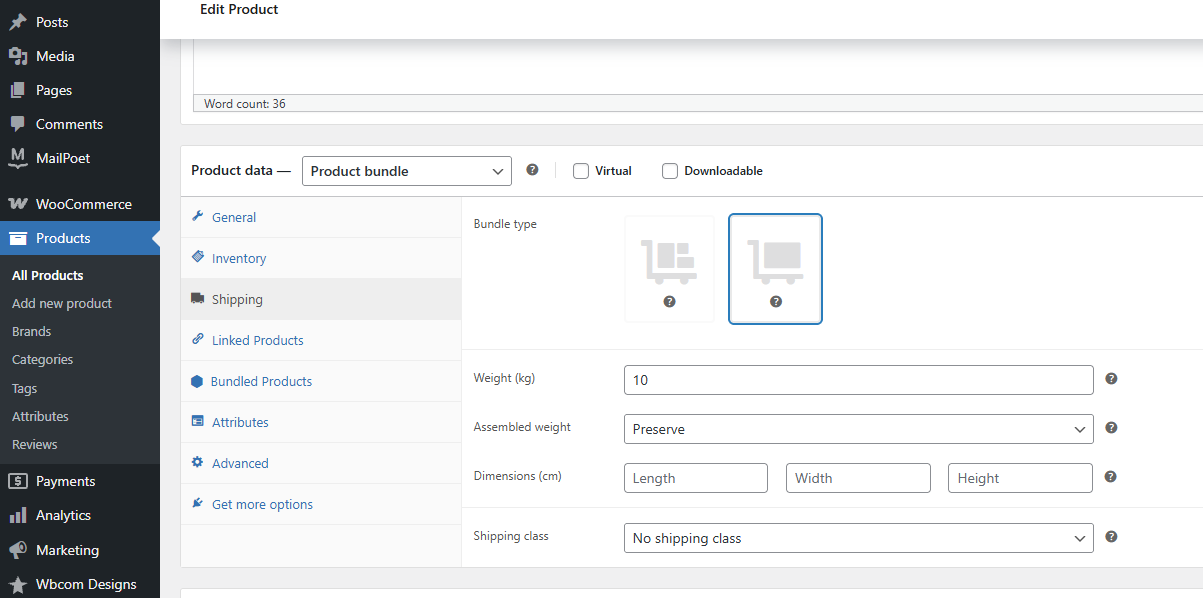Click the help icon next to Weight (kg)

point(1110,379)
